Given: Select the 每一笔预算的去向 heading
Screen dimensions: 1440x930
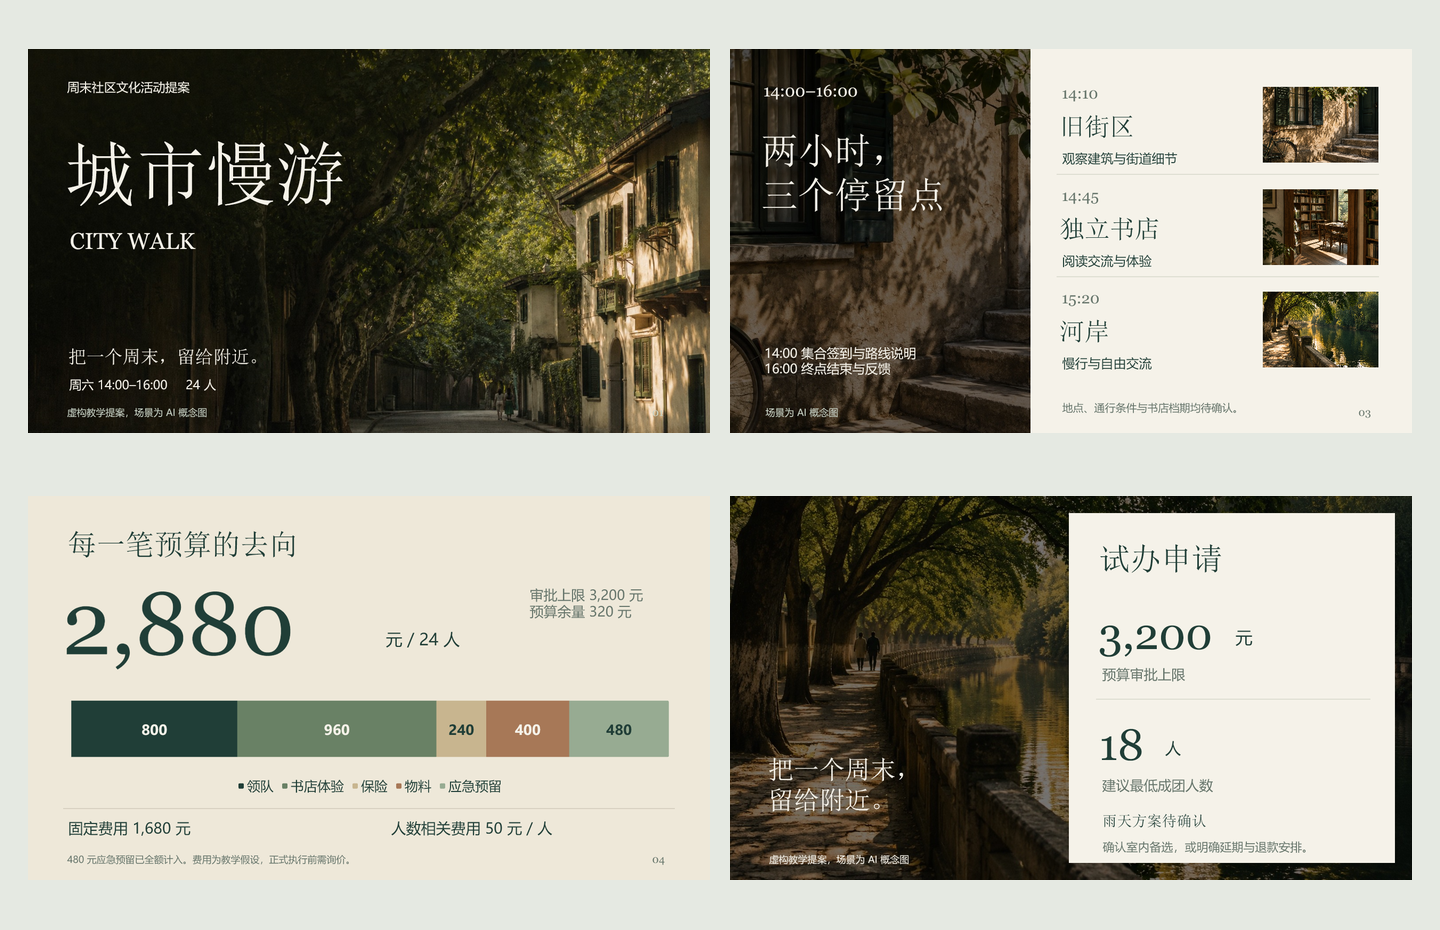Looking at the screenshot, I should coord(182,544).
